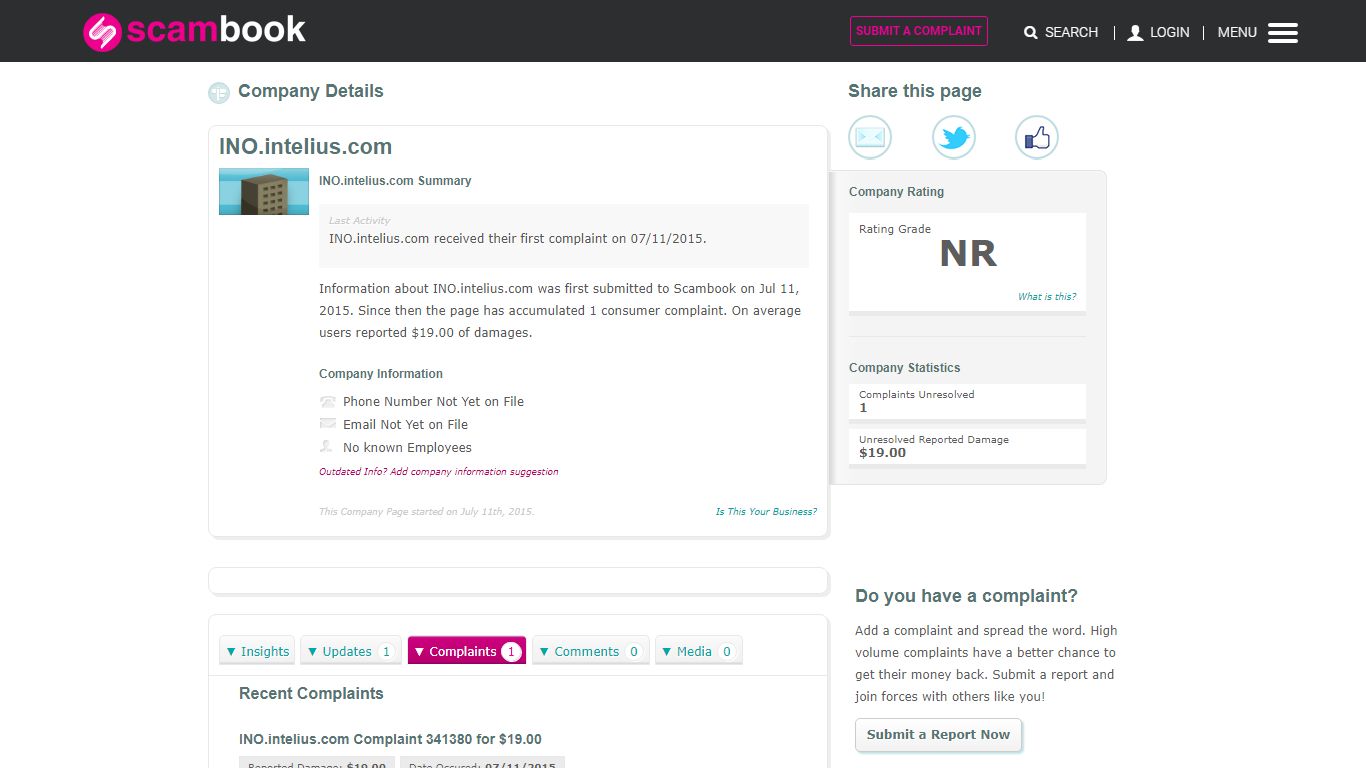Viewport: 1366px width, 768px height.
Task: Click the login user icon
Action: pyautogui.click(x=1135, y=33)
